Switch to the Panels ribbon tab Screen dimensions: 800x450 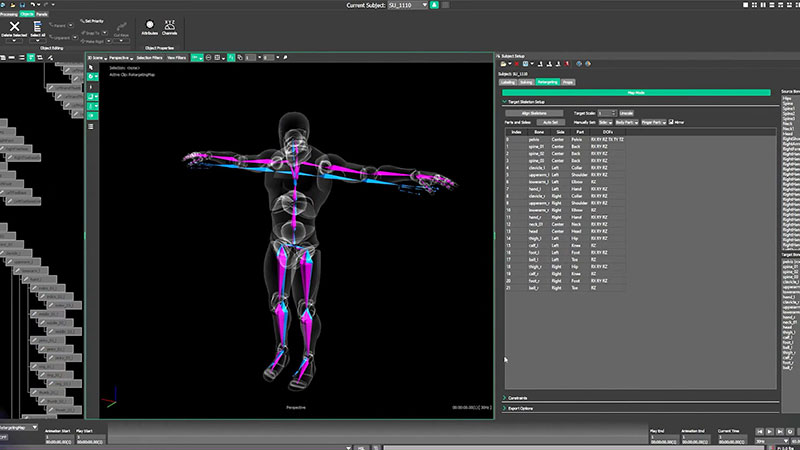coord(42,14)
